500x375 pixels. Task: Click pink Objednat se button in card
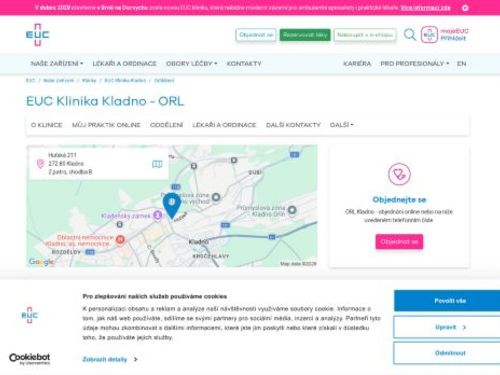click(x=399, y=242)
